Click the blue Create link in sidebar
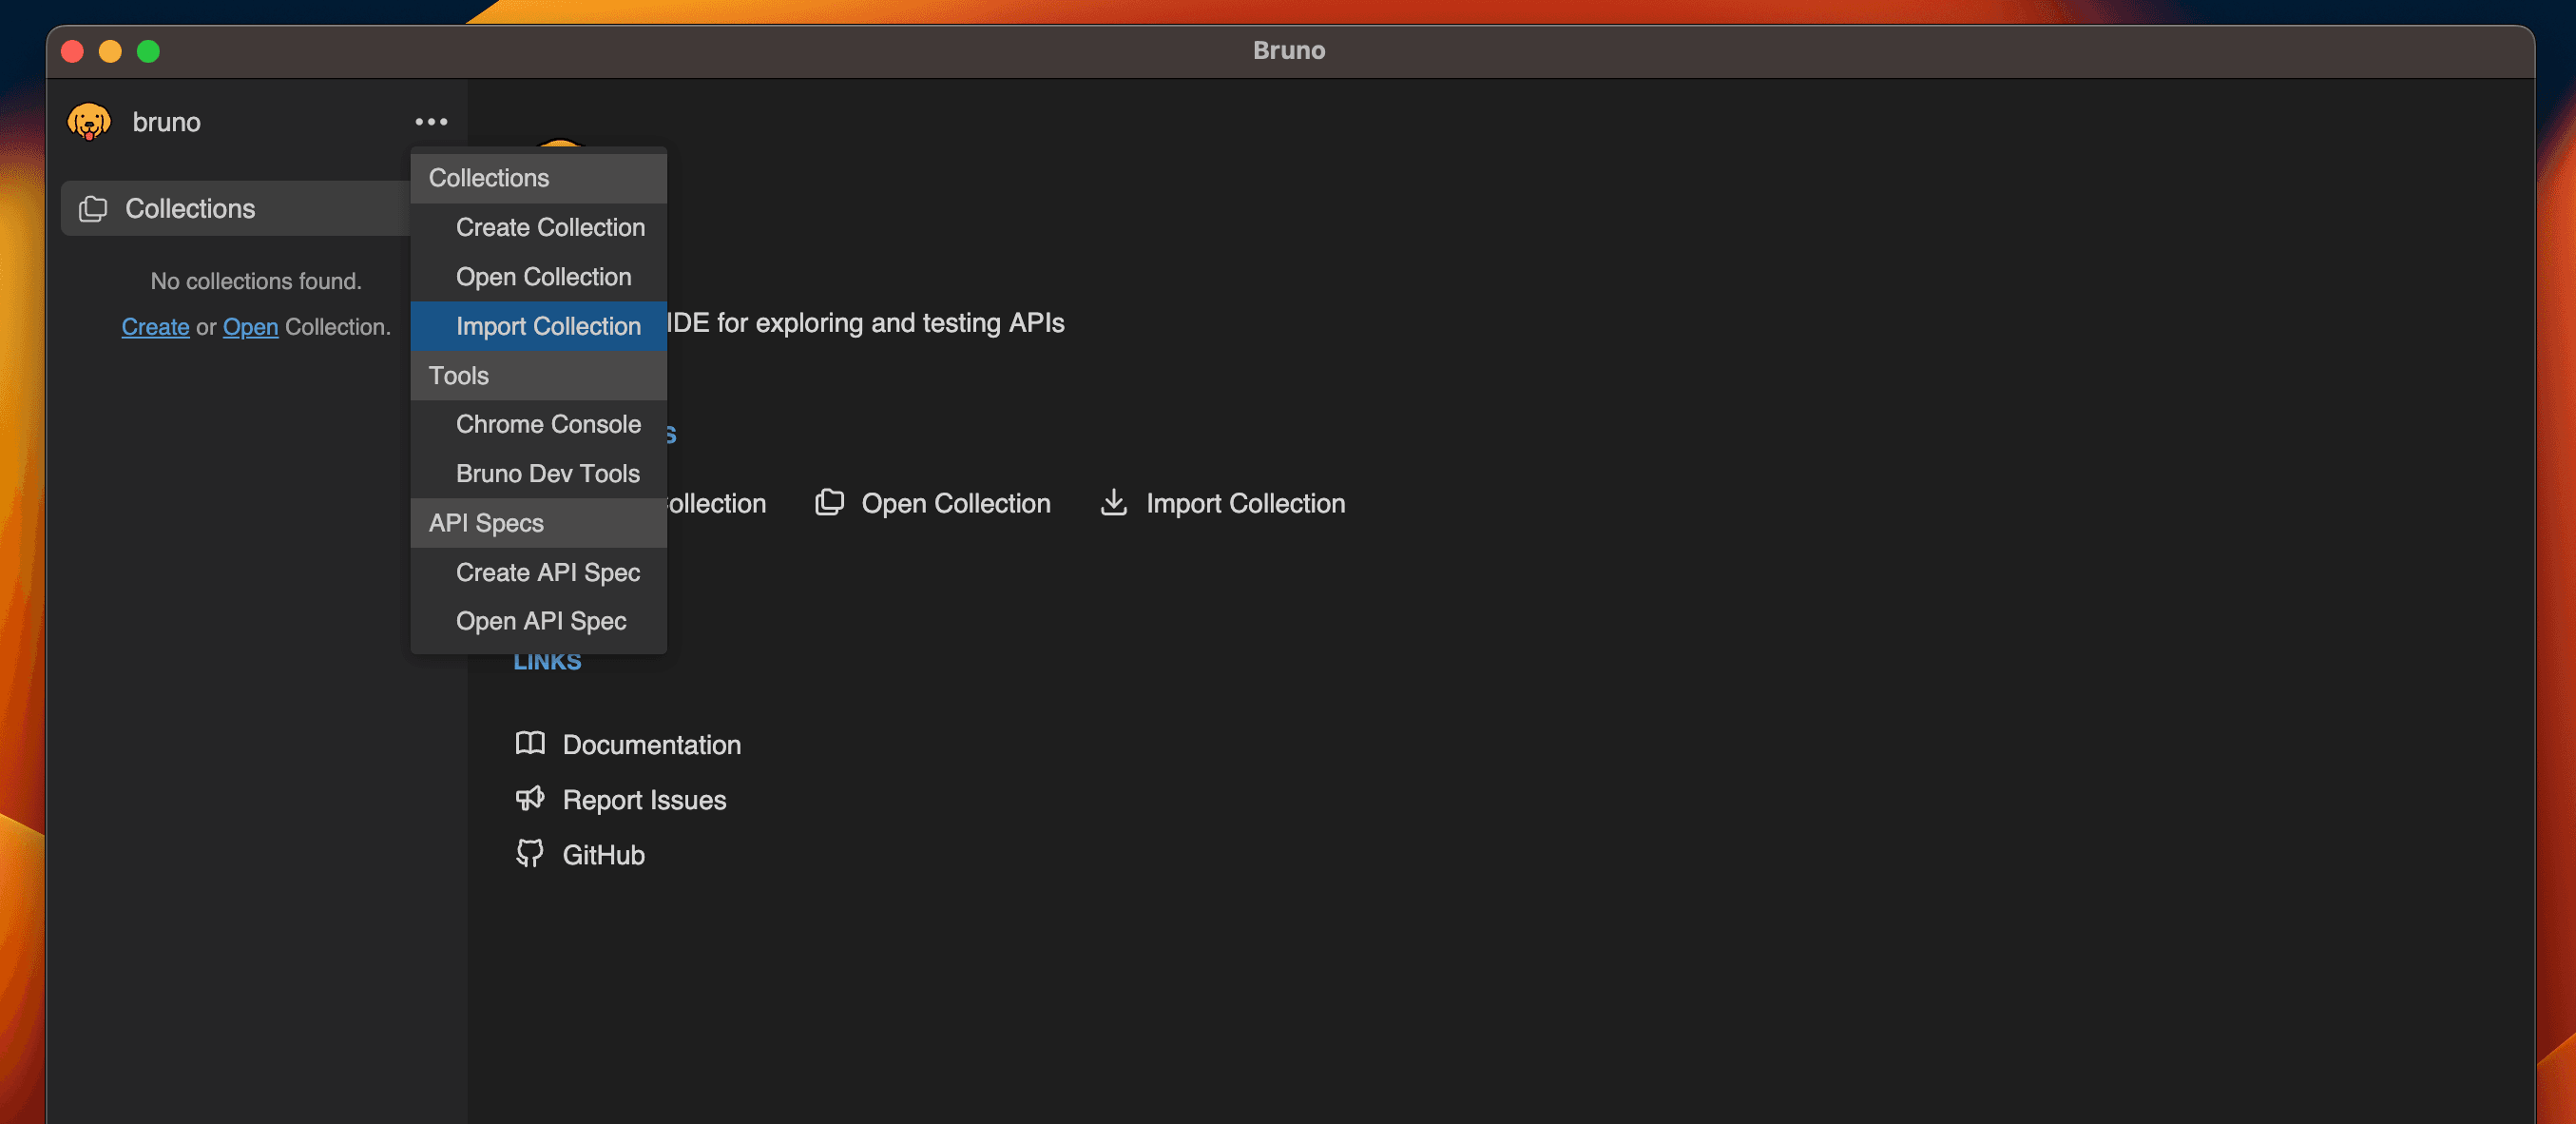 (x=155, y=327)
